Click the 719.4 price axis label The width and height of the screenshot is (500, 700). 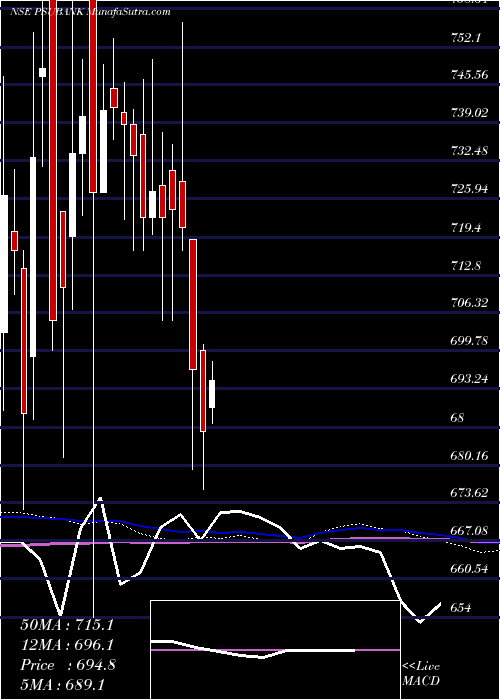466,228
